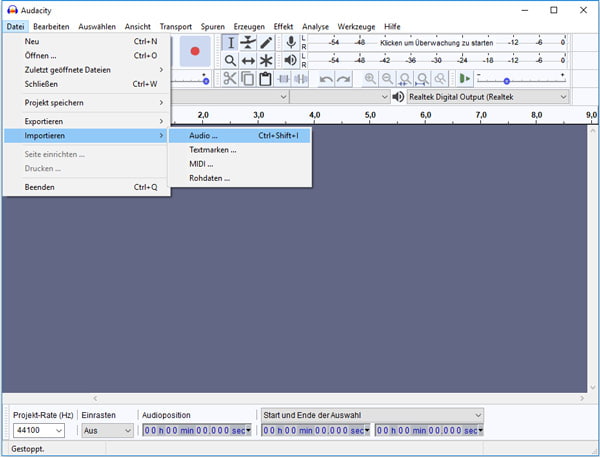This screenshot has height=457, width=600.
Task: Expand Projekt speichern submenu
Action: tap(86, 103)
